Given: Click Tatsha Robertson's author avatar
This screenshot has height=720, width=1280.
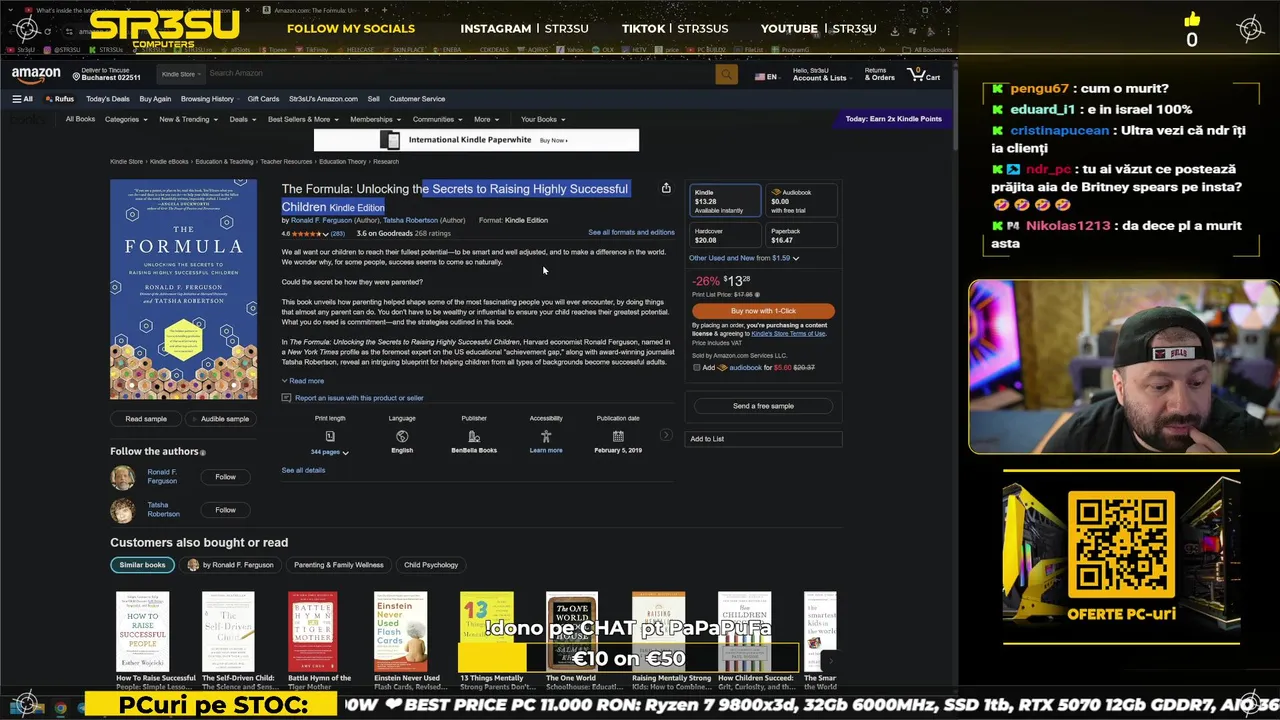Looking at the screenshot, I should click(123, 510).
